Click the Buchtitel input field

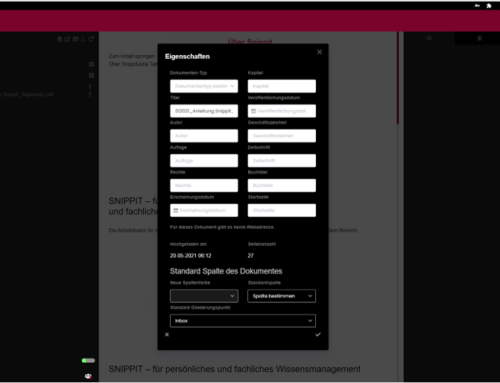282,185
